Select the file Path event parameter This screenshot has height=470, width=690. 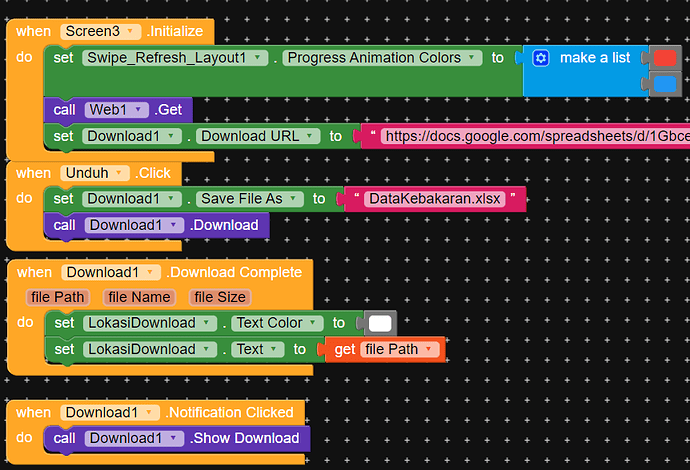pyautogui.click(x=57, y=297)
